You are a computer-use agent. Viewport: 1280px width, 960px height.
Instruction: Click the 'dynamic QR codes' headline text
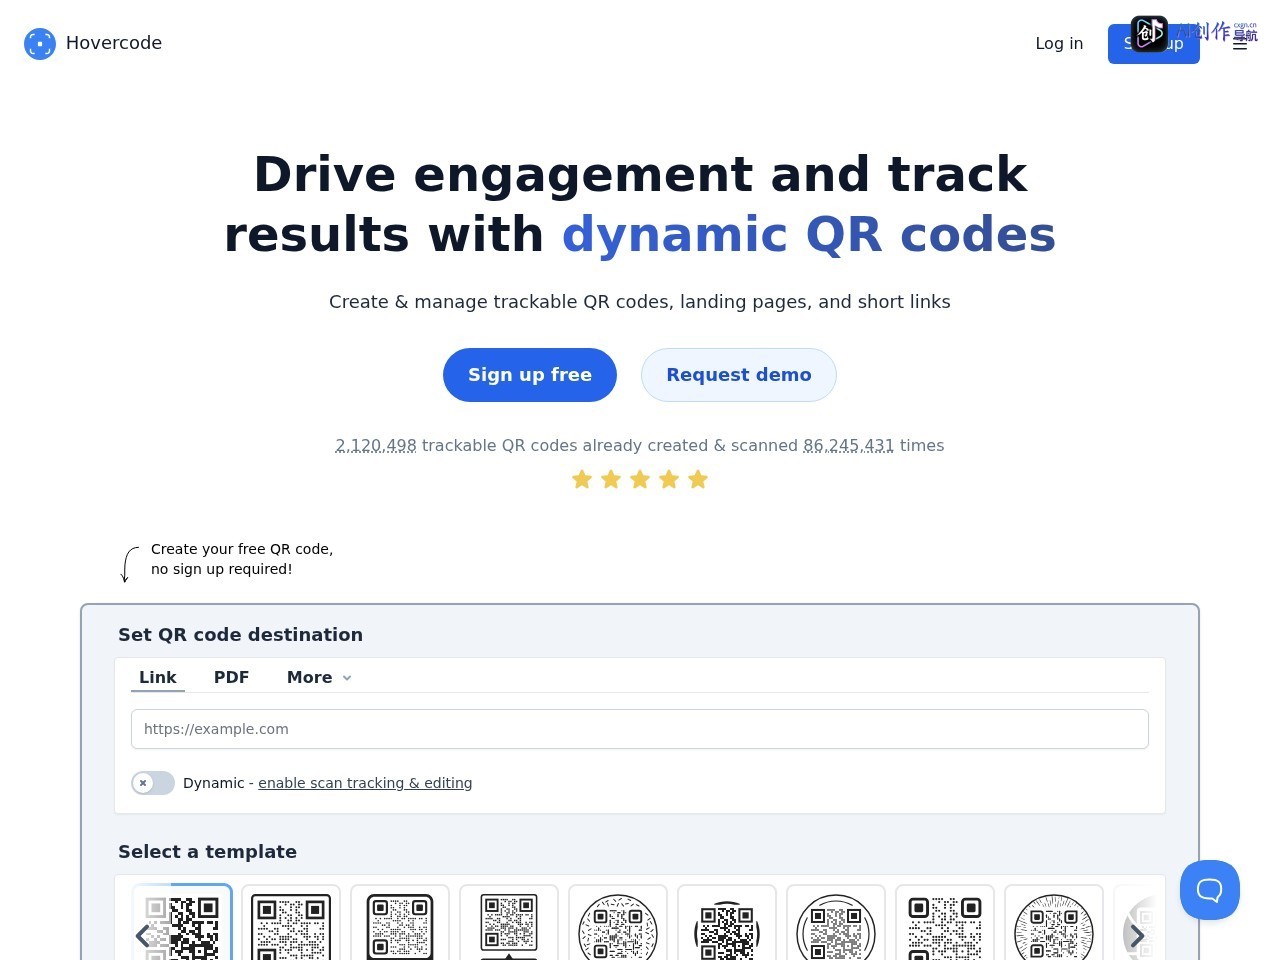pos(809,235)
